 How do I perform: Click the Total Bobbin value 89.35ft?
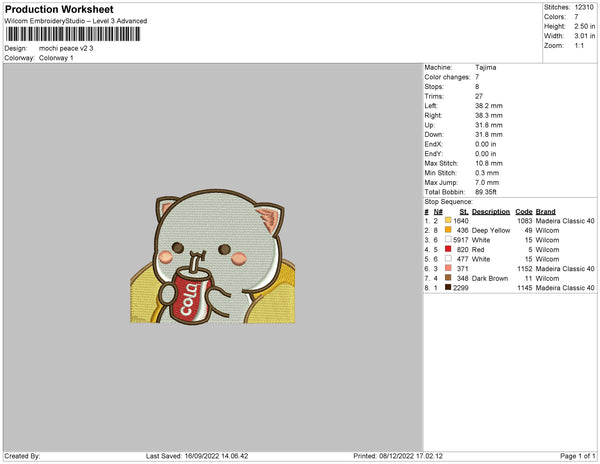tap(486, 192)
